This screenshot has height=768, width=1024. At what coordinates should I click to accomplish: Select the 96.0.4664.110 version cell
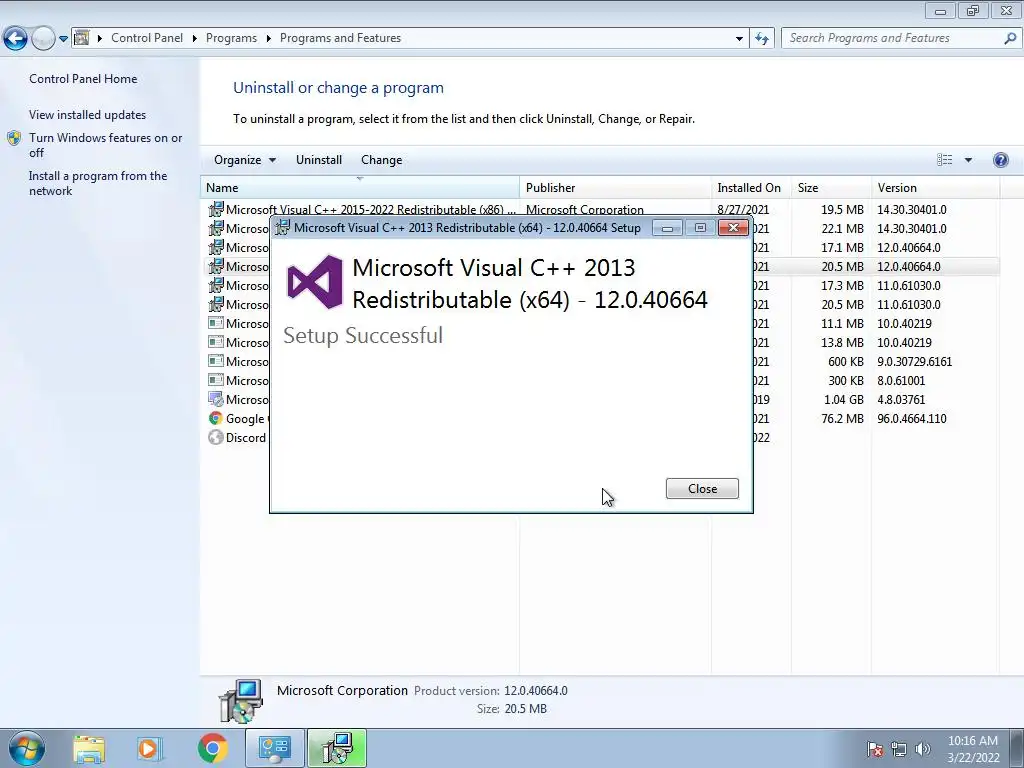912,419
